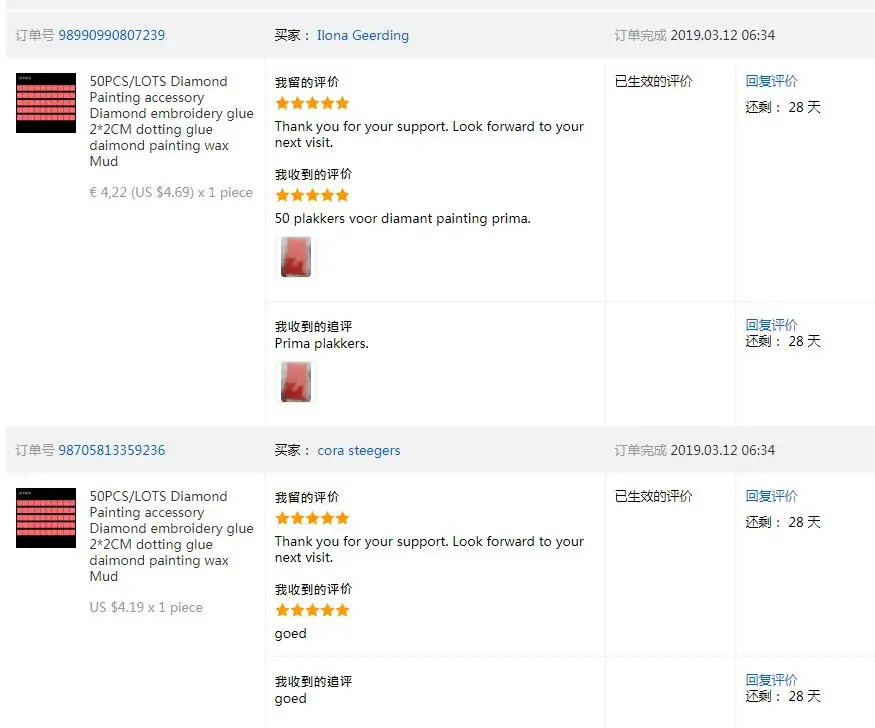Reply to the 'Prima plakkers' follow-up review

click(x=771, y=325)
